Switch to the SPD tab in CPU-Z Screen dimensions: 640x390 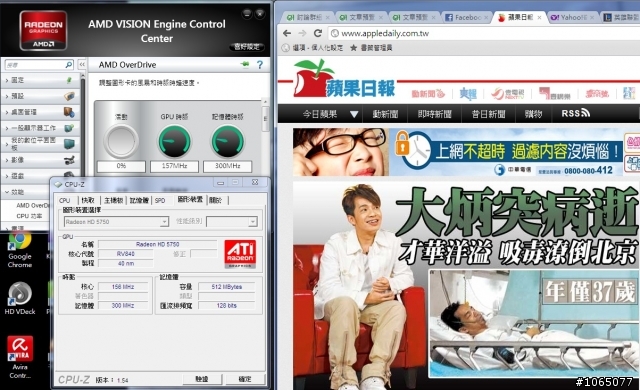point(160,200)
